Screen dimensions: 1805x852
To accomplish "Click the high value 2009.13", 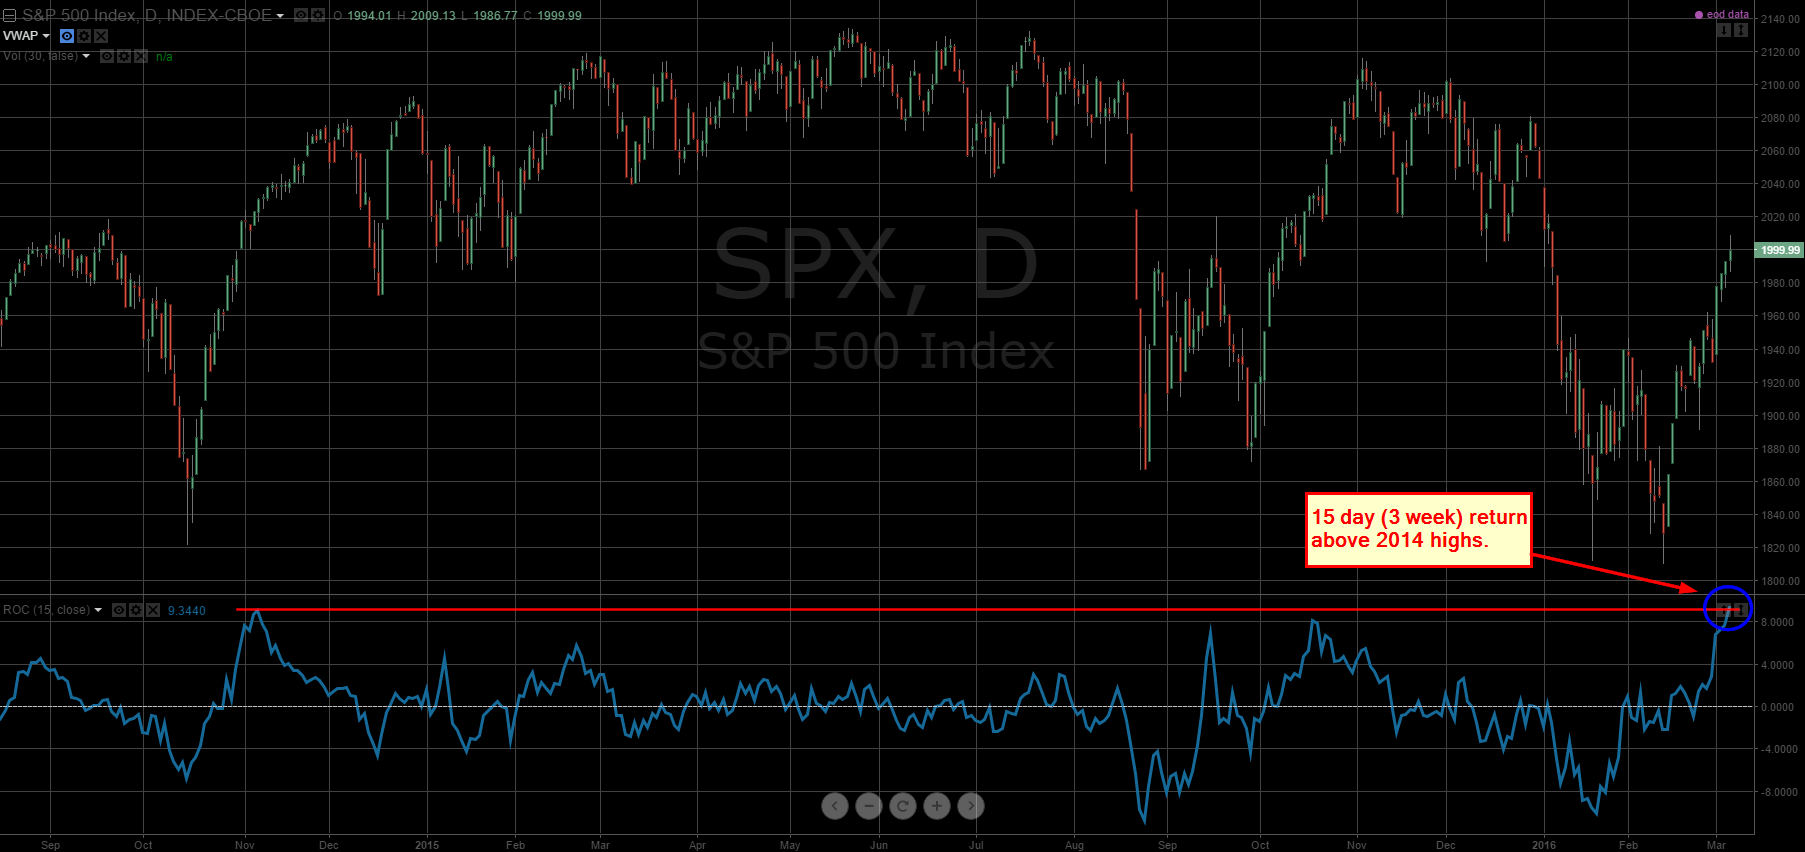I will click(433, 16).
